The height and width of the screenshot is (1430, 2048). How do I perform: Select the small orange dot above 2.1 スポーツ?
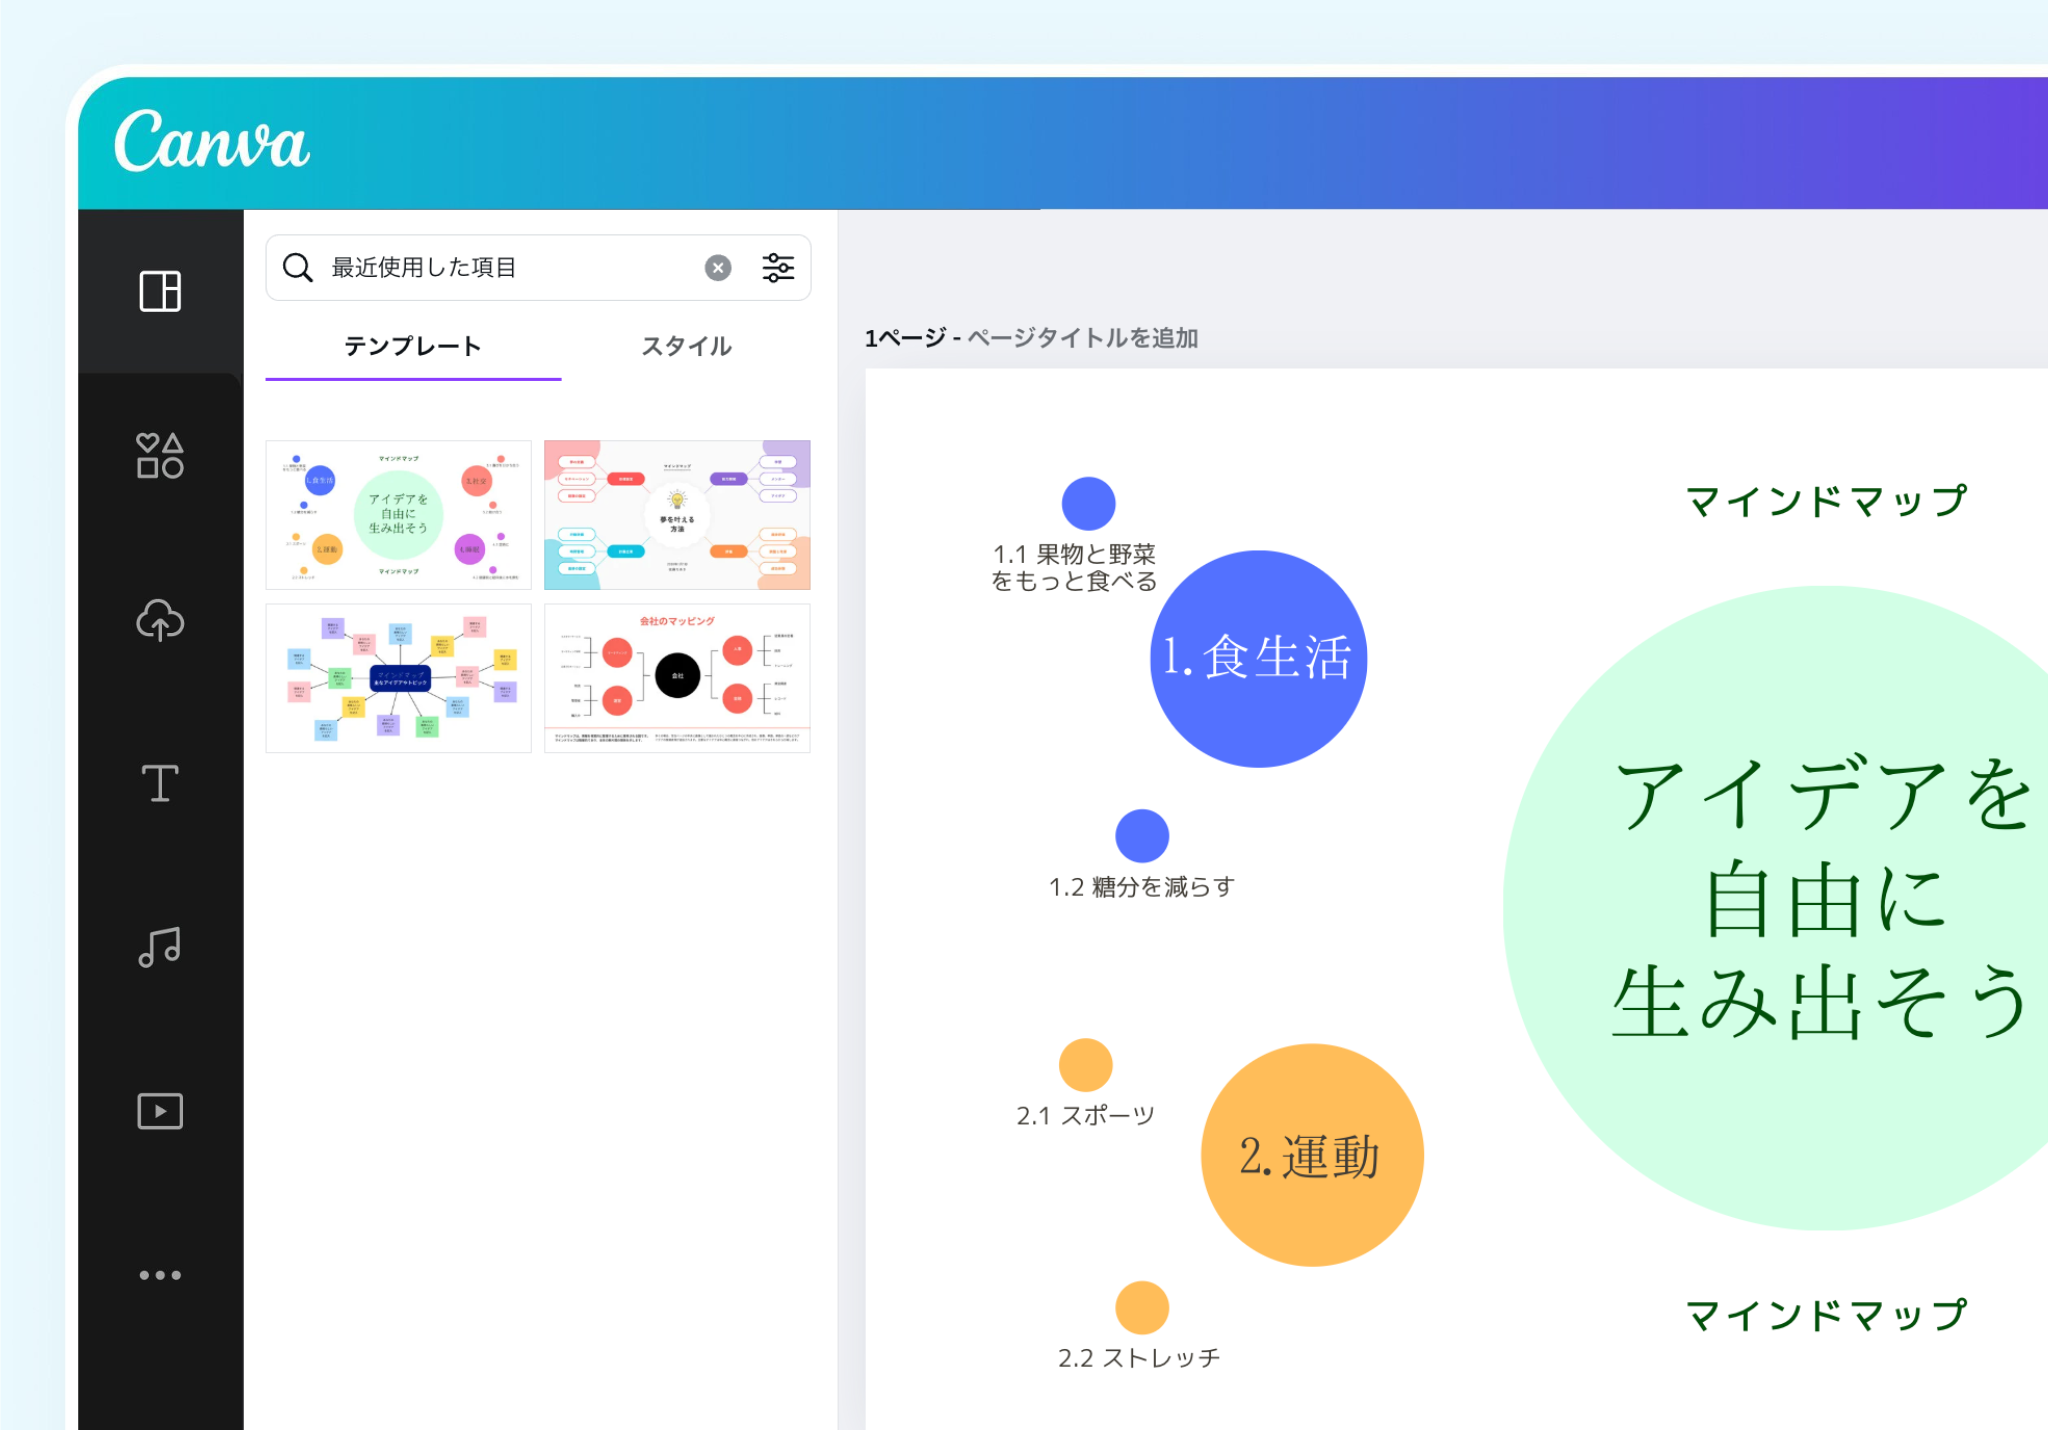(1085, 1065)
